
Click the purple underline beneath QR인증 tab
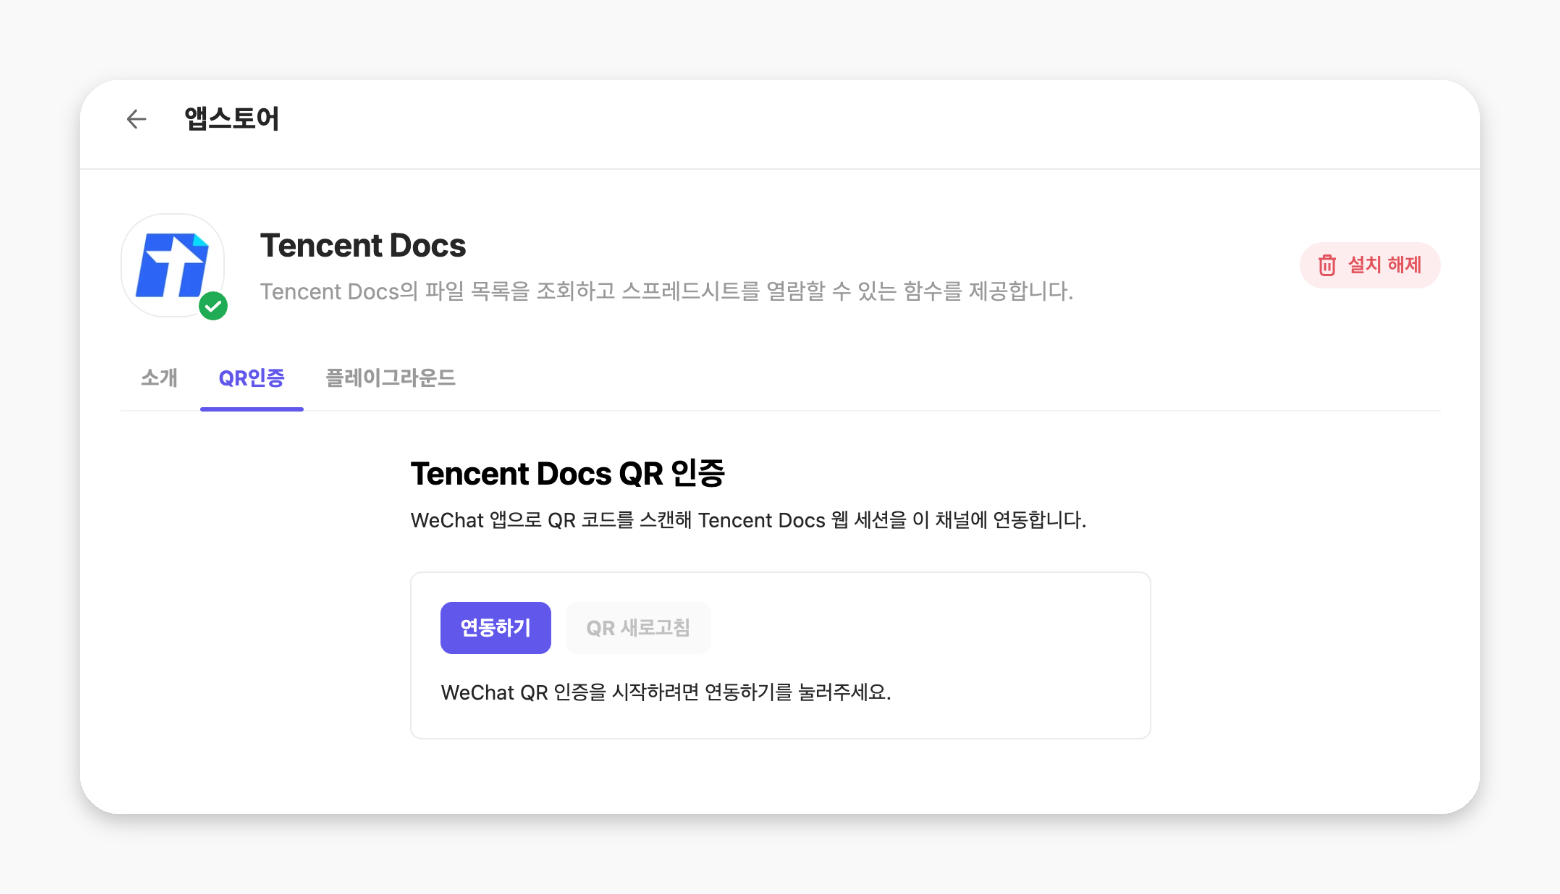[x=252, y=409]
